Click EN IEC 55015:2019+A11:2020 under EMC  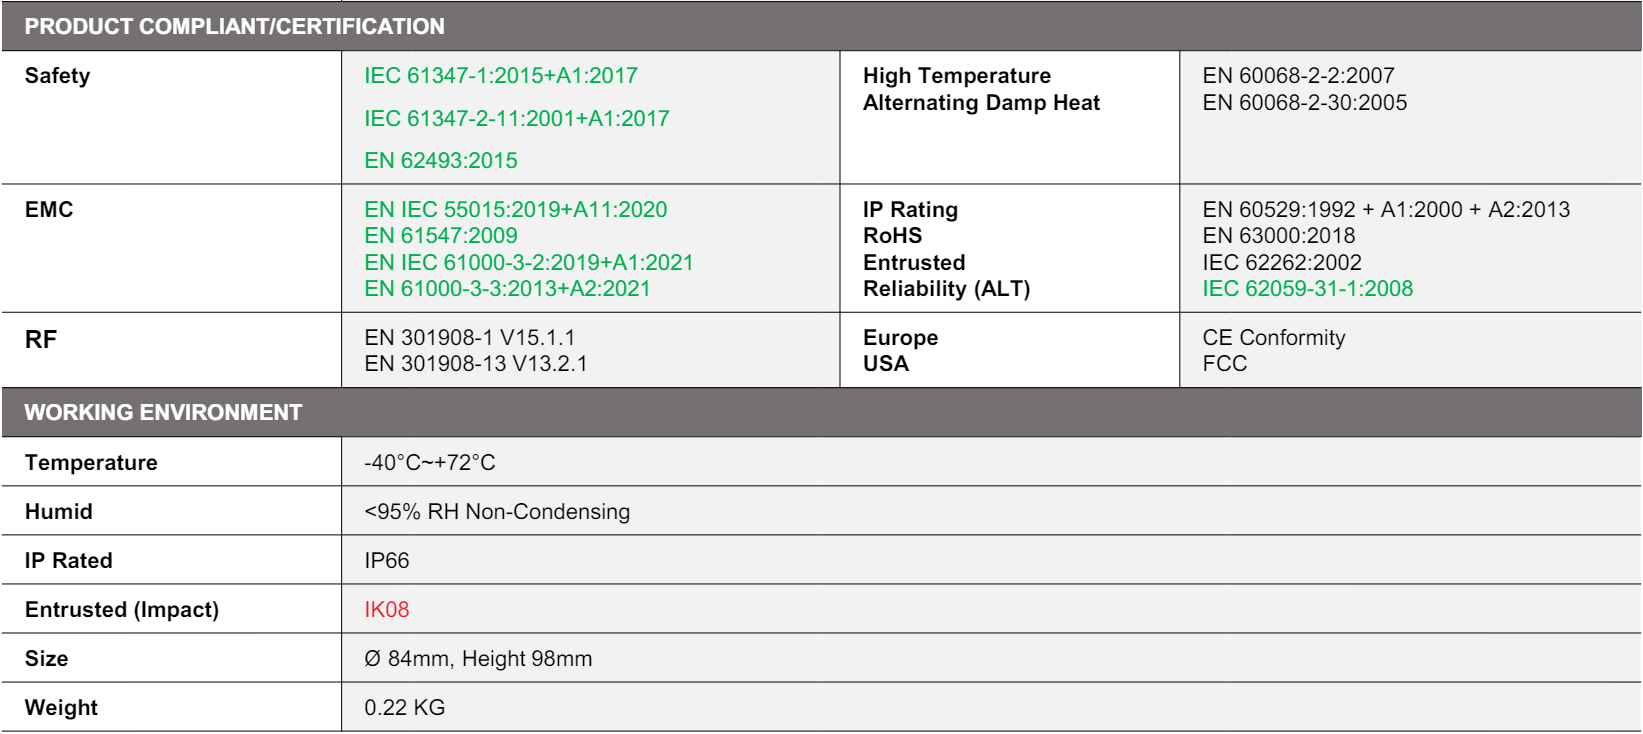[x=515, y=210]
